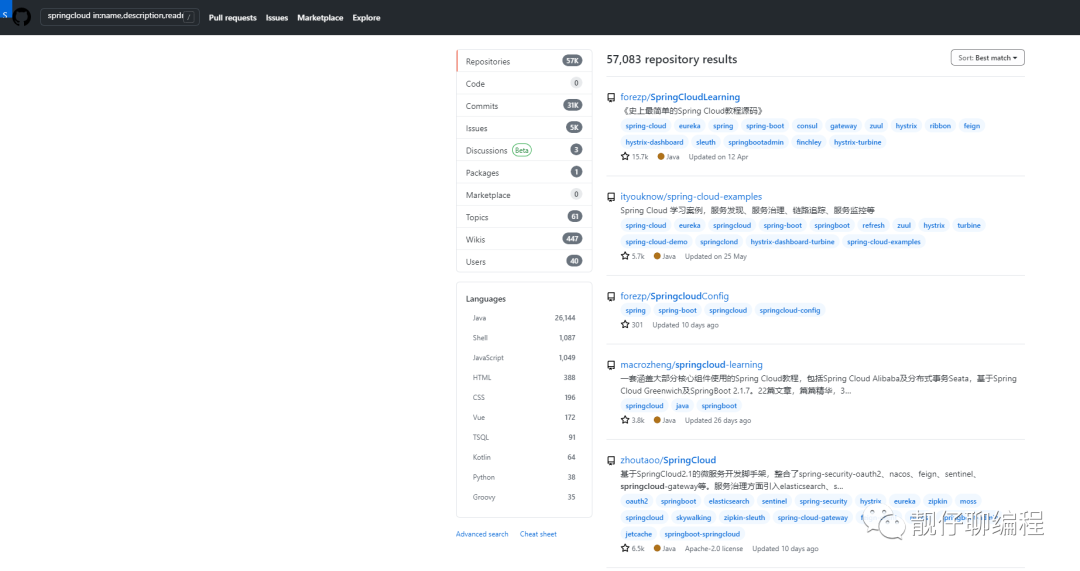Click the slash shortcut icon in search box
This screenshot has height=571, width=1080.
pos(189,17)
